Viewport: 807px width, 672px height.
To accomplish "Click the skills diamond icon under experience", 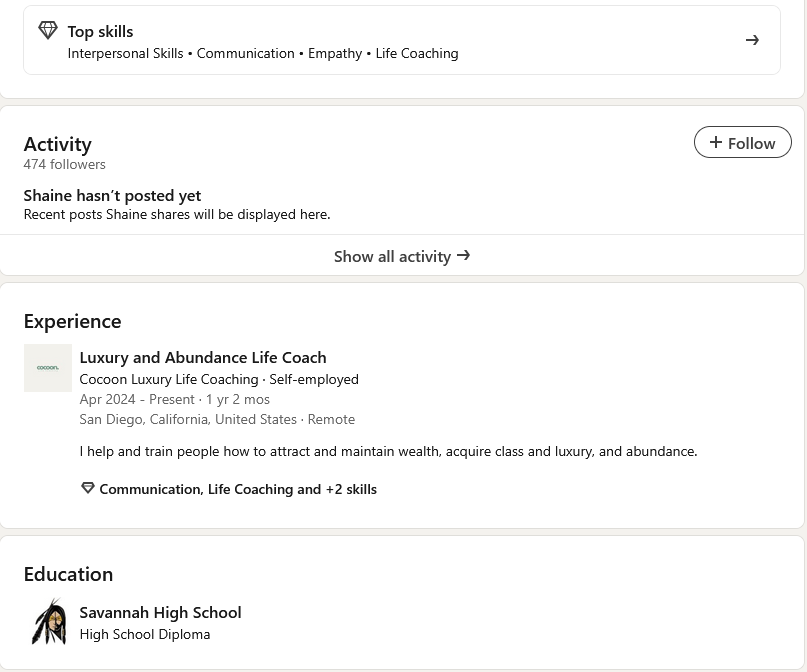I will click(87, 488).
